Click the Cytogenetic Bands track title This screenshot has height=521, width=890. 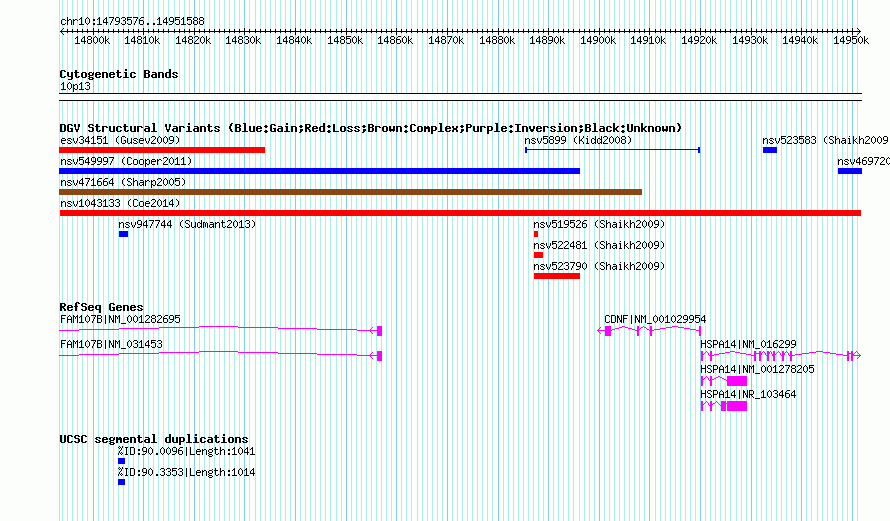(119, 74)
